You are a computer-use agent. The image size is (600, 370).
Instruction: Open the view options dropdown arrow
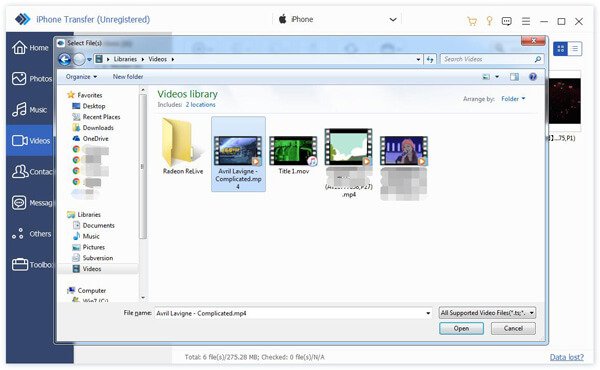(497, 77)
